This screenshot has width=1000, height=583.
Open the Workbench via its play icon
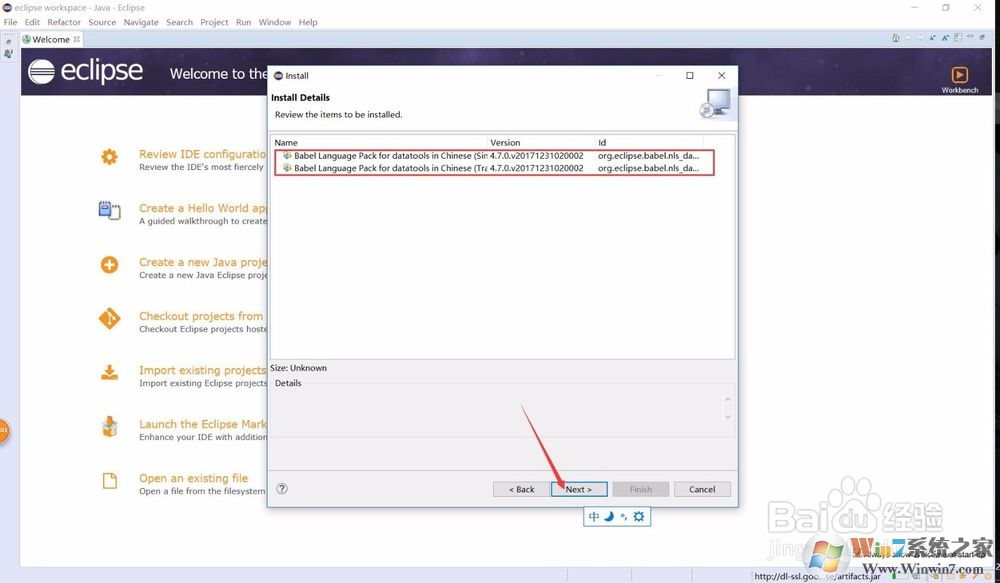(x=959, y=75)
